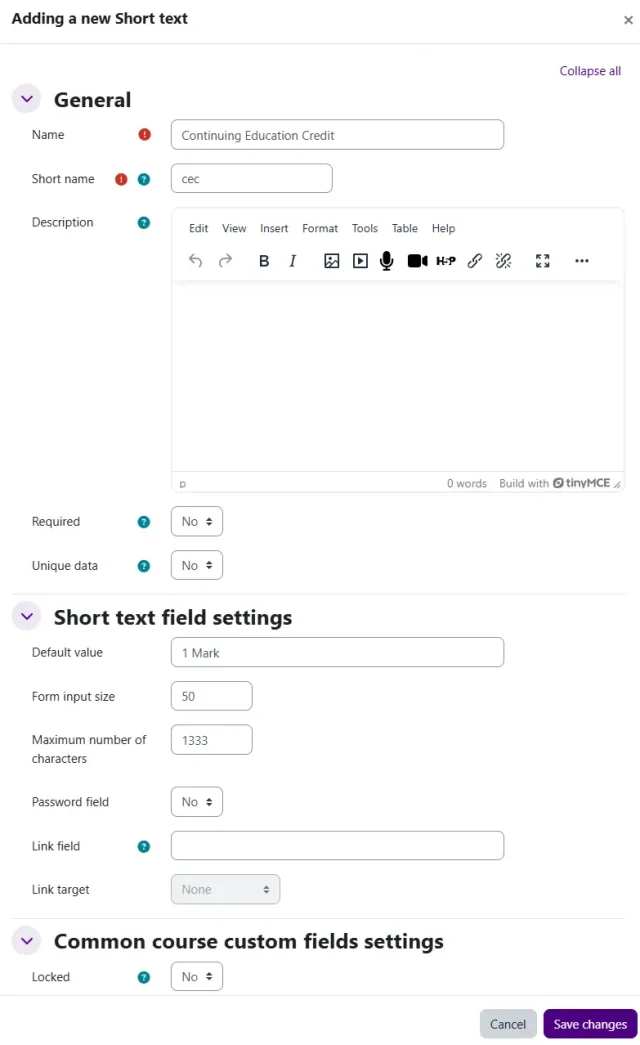Open the Unique data dropdown
The image size is (640, 1045).
coord(197,566)
